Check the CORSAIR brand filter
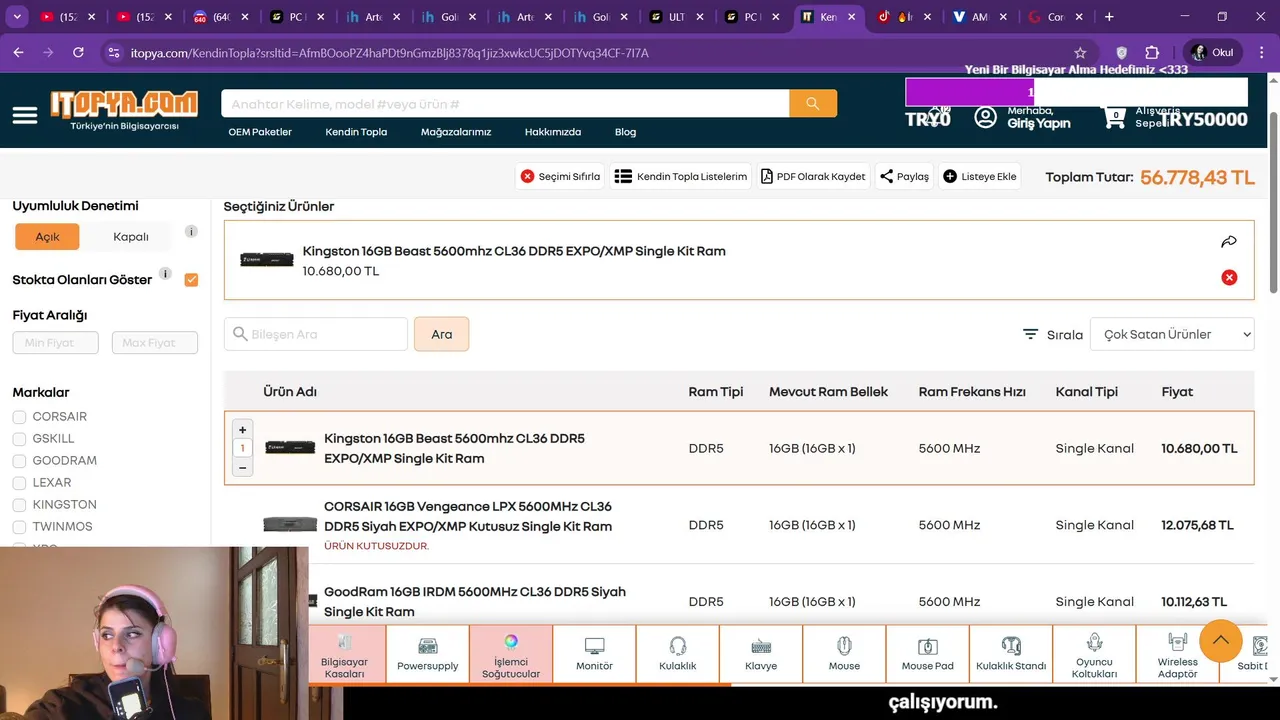1280x720 pixels. click(x=19, y=416)
